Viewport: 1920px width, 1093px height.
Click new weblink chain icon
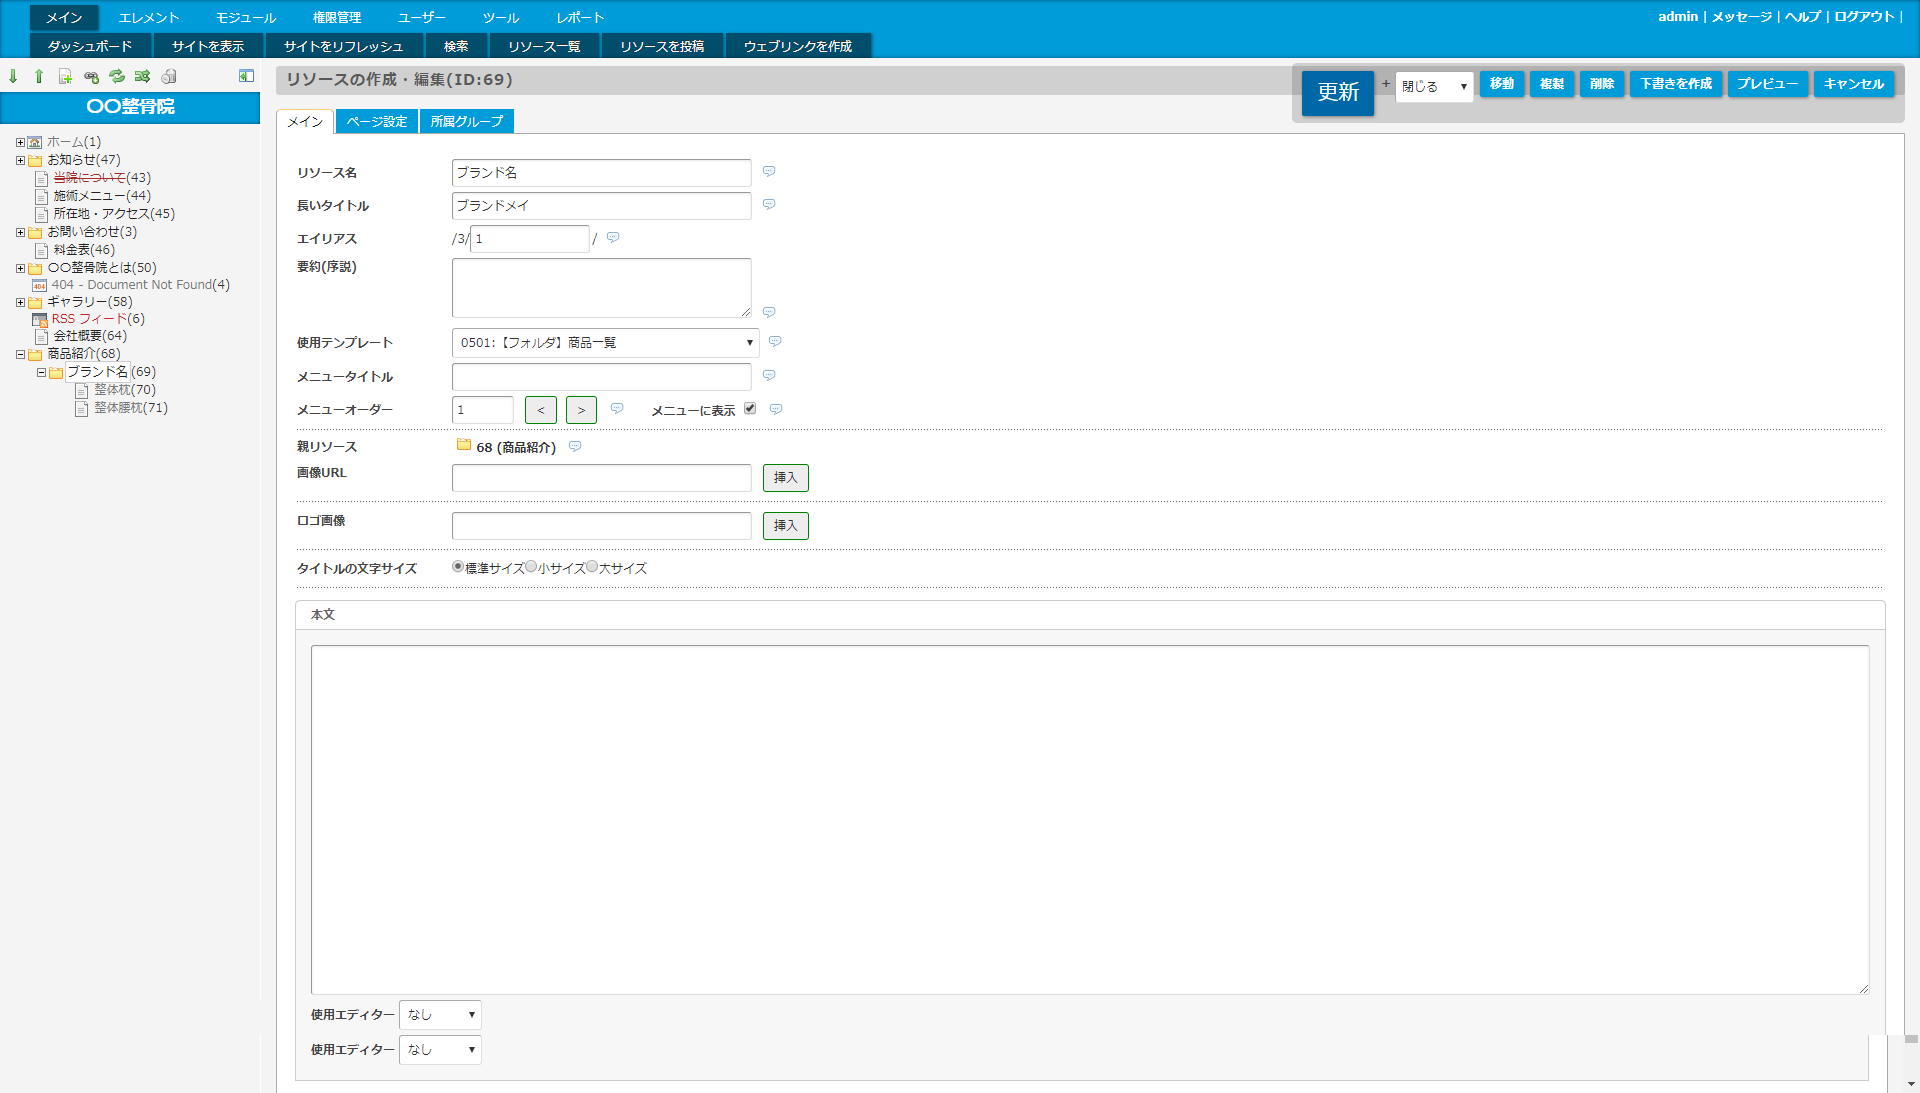click(91, 77)
